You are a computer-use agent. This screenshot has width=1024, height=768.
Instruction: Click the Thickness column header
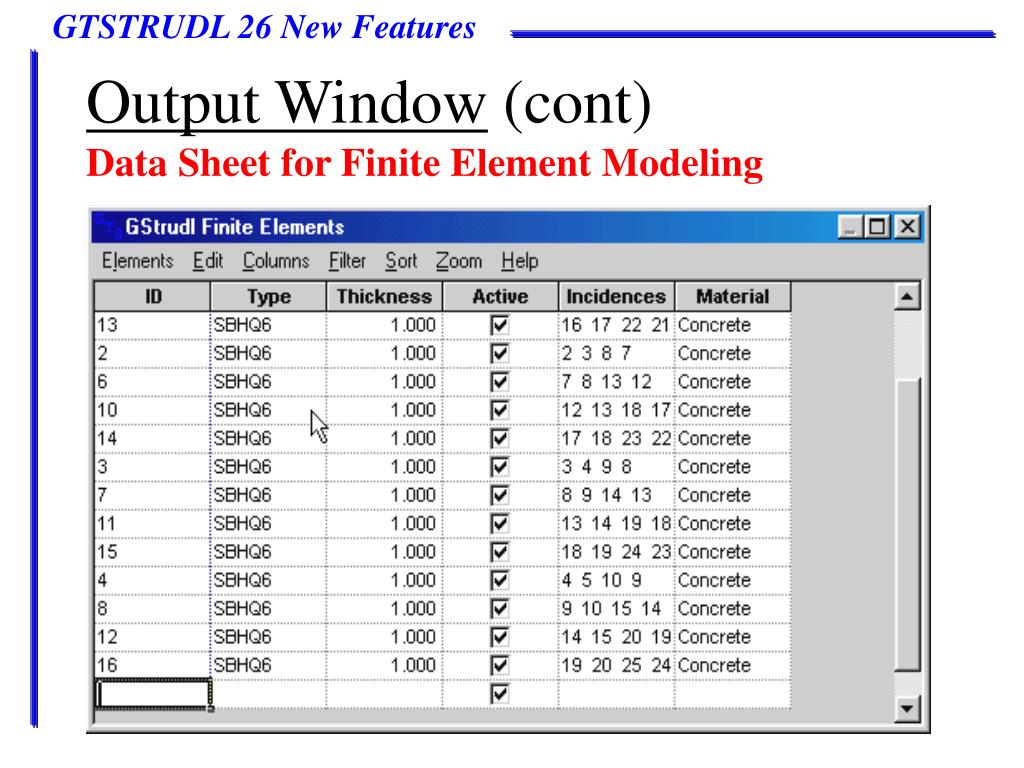coord(385,296)
